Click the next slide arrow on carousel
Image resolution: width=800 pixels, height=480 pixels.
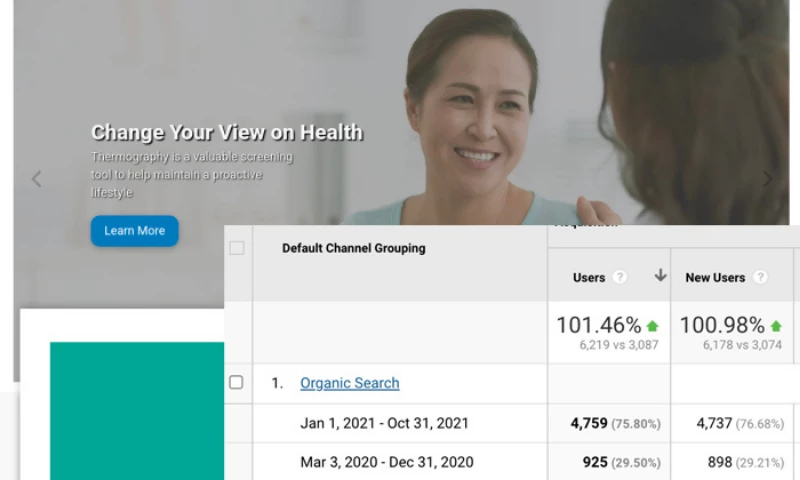768,179
